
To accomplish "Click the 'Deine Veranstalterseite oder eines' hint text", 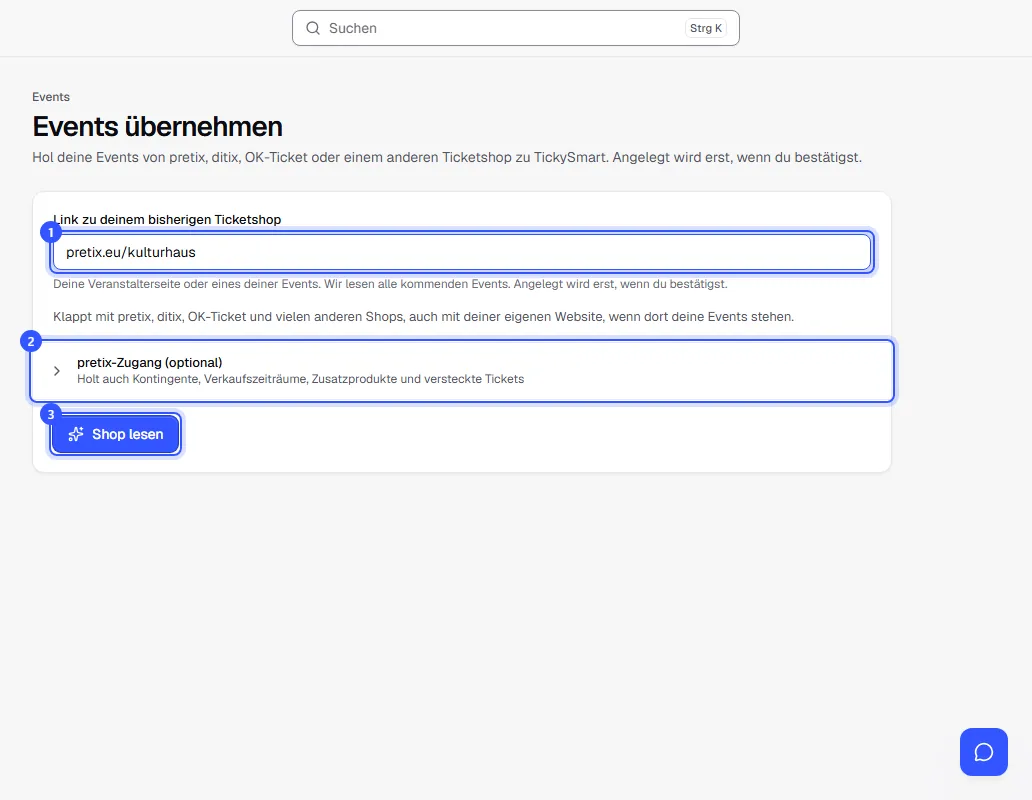I will 390,284.
